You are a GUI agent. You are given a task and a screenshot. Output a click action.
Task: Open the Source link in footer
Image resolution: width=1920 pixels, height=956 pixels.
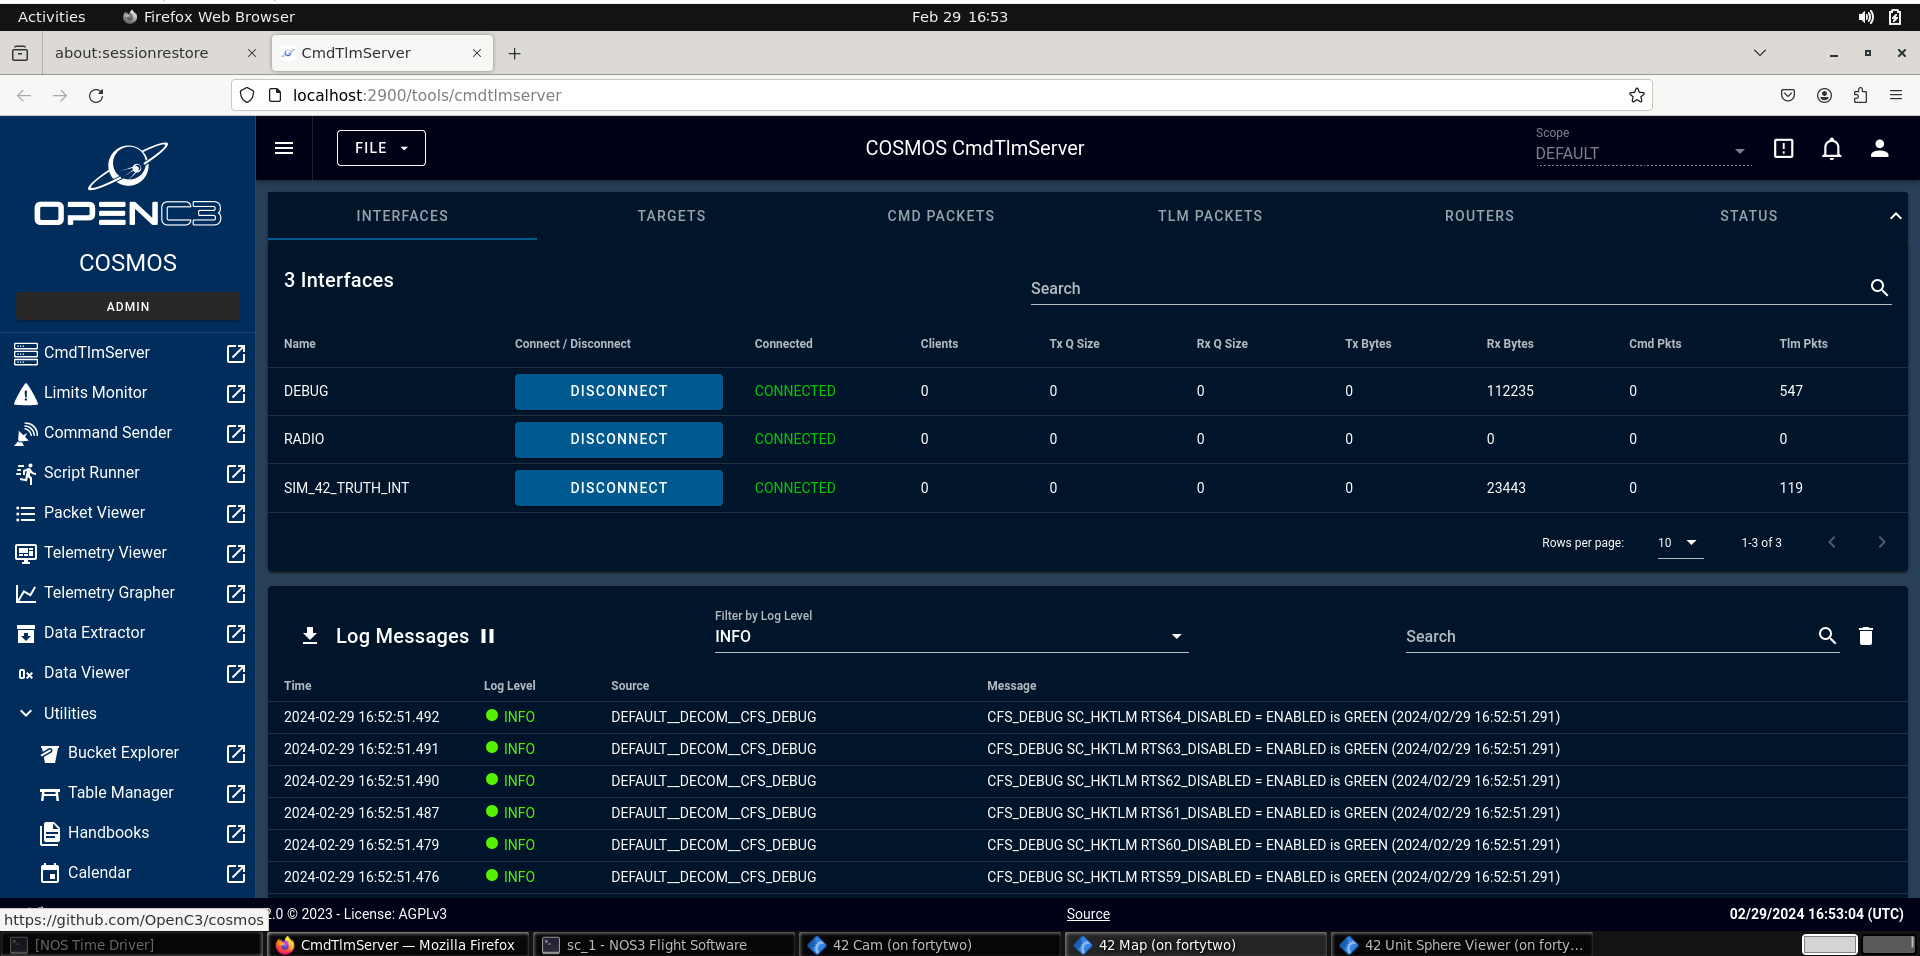coord(1088,914)
